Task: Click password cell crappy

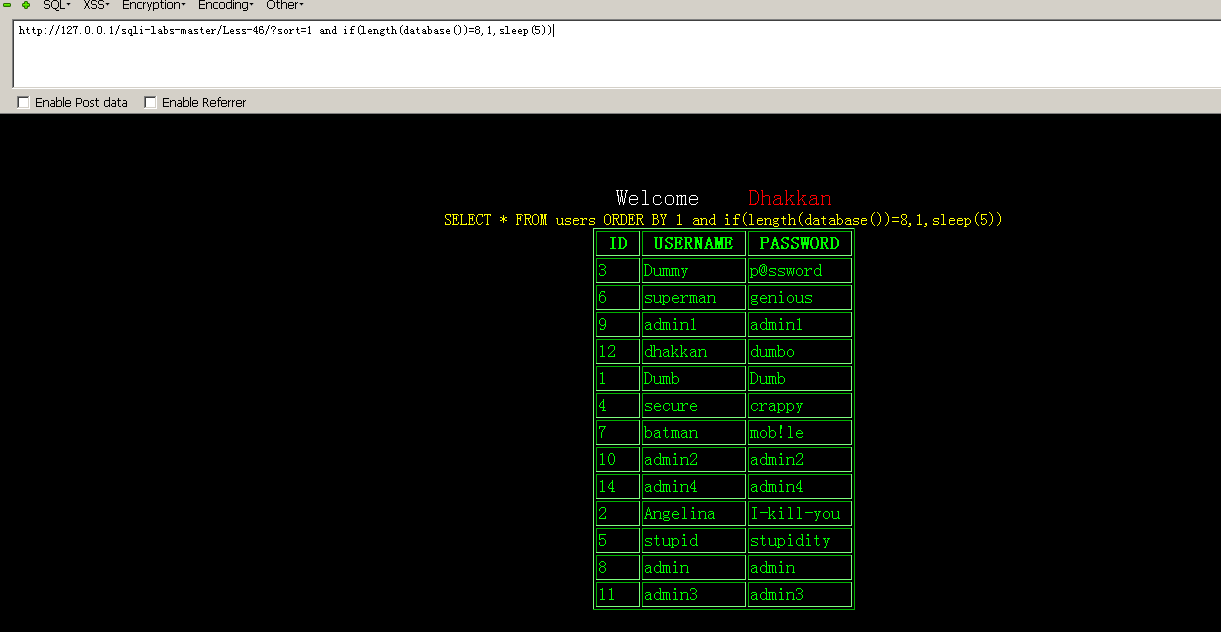Action: [x=800, y=406]
